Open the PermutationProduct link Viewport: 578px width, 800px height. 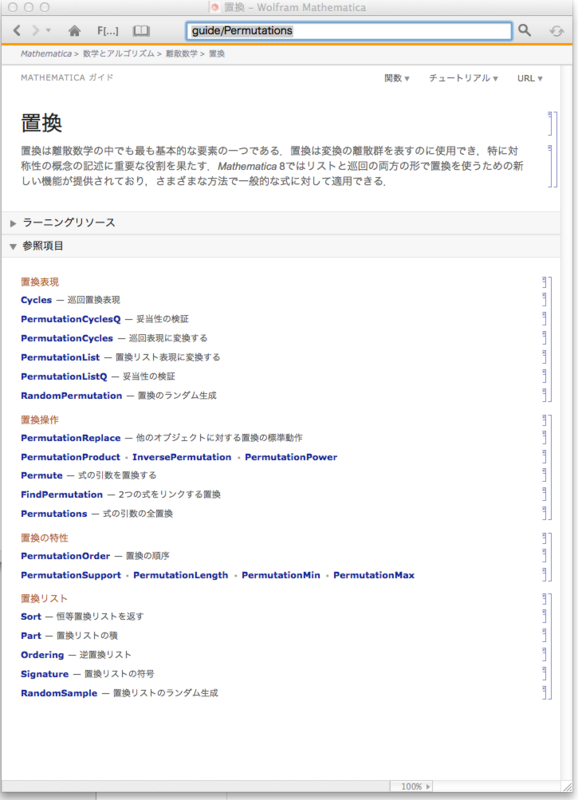70,457
